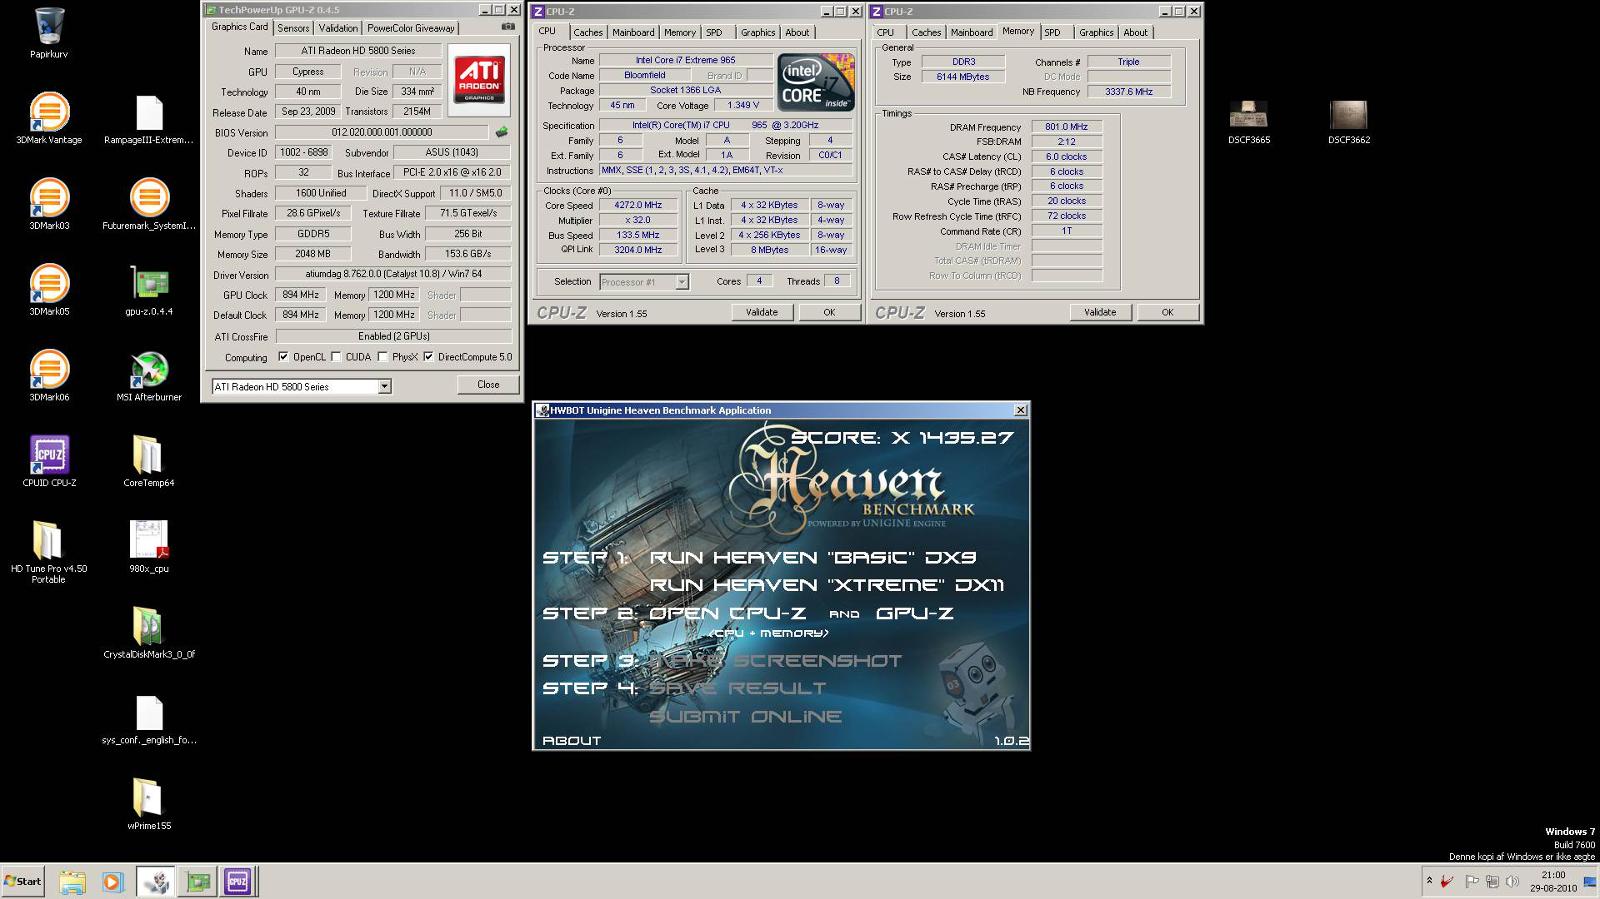Image resolution: width=1600 pixels, height=899 pixels.
Task: Click the ATI Radeon logo in GPU-Z
Action: point(479,78)
